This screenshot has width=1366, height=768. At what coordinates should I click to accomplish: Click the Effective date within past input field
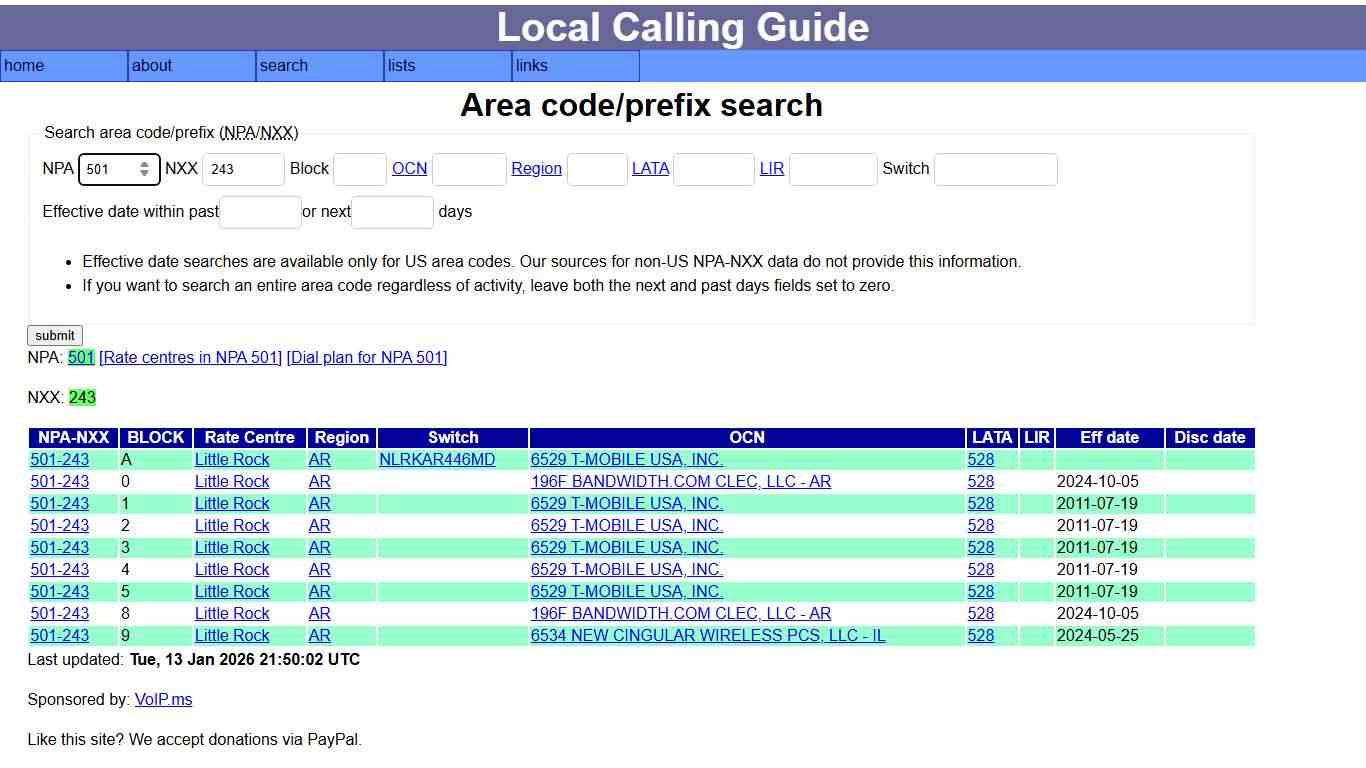[259, 212]
